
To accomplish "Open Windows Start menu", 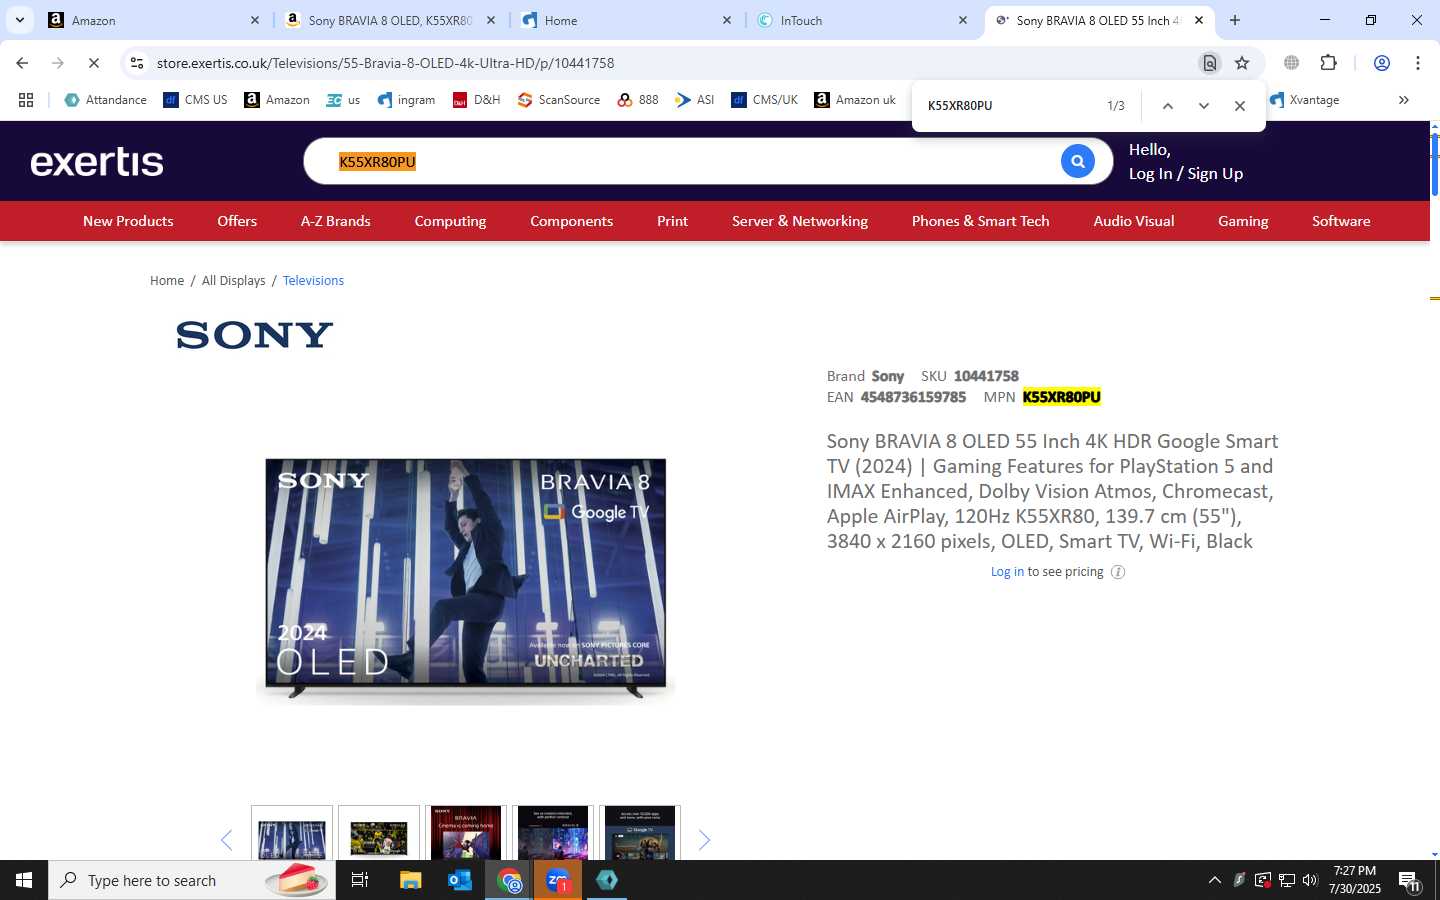I will pyautogui.click(x=24, y=880).
